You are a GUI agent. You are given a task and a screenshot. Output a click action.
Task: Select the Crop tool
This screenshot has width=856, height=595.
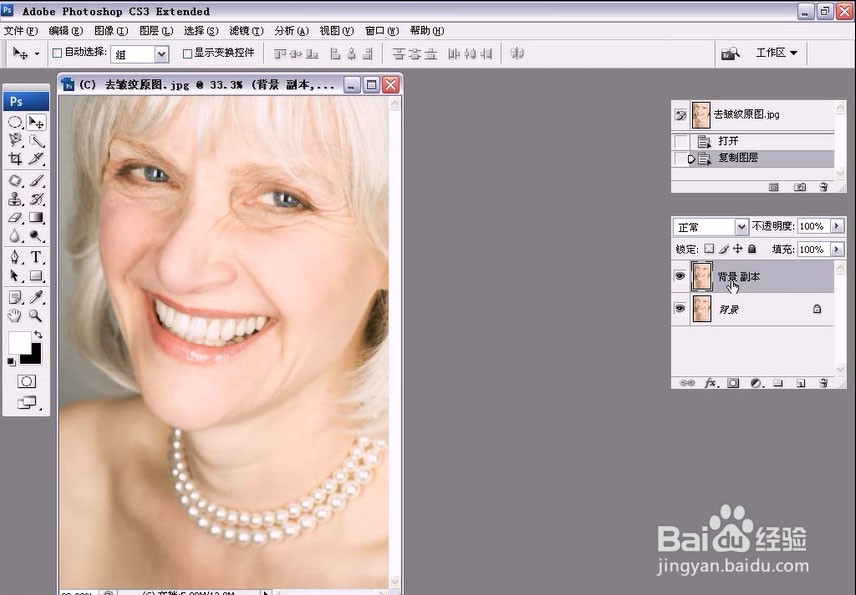[x=15, y=158]
